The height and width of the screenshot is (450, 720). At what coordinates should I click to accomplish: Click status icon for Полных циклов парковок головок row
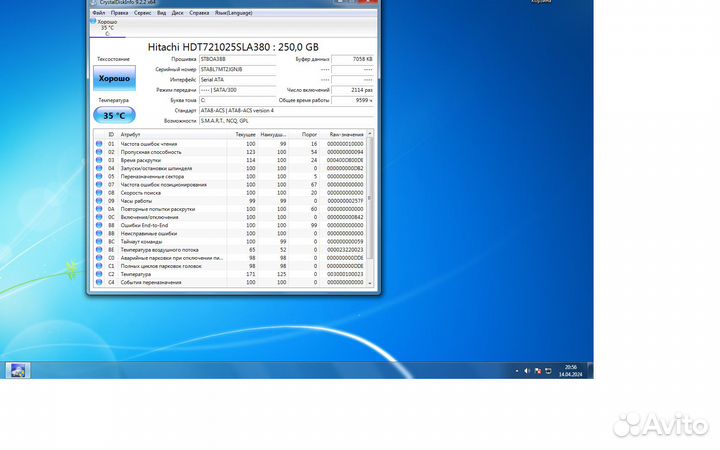tap(99, 266)
